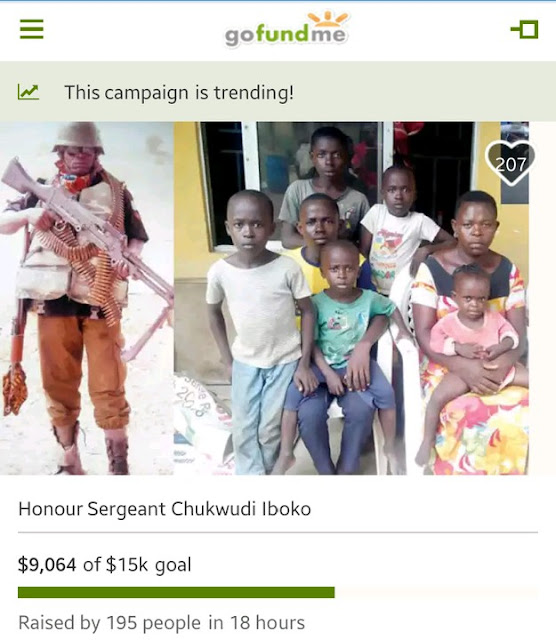
Task: Click the 'of $15k goal' text
Action: 137,564
